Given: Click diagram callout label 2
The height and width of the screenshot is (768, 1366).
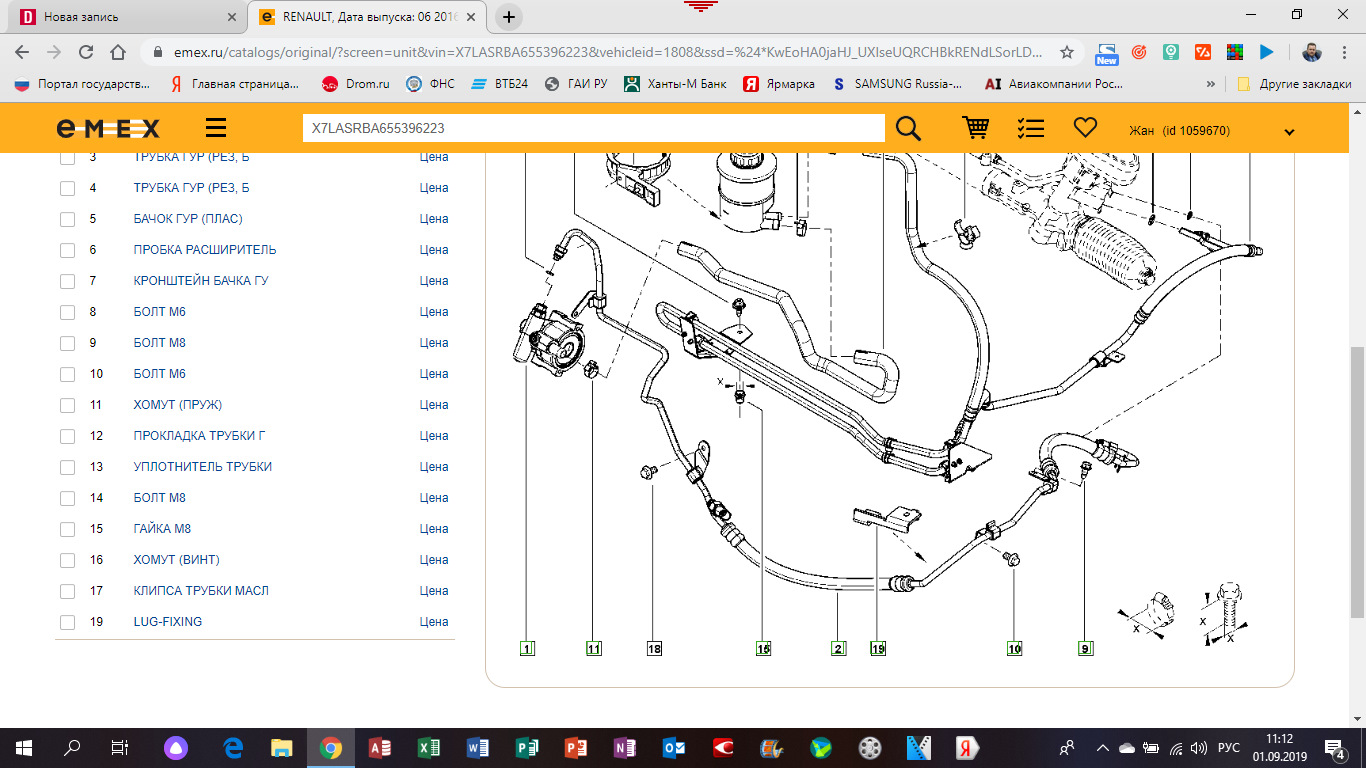Looking at the screenshot, I should coord(838,648).
